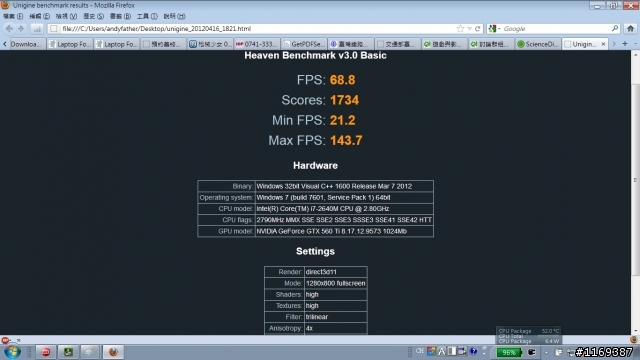The height and width of the screenshot is (360, 640).
Task: Open address bar history dropdown arrow
Action: click(x=469, y=29)
